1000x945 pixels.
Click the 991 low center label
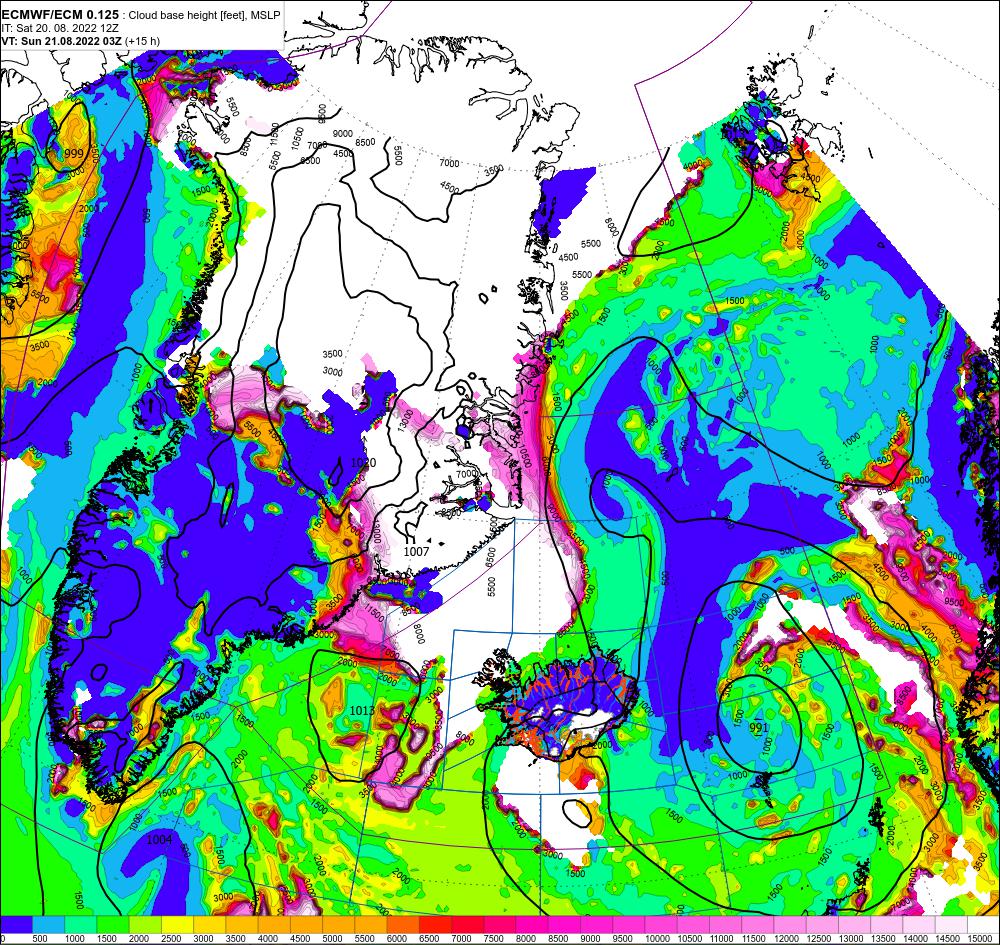point(758,728)
